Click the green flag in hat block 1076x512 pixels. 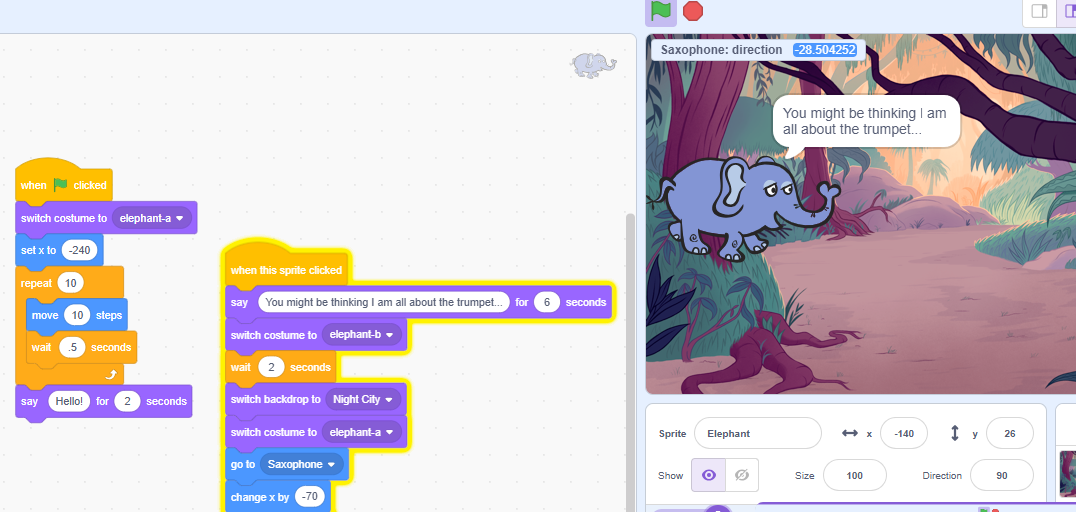60,185
